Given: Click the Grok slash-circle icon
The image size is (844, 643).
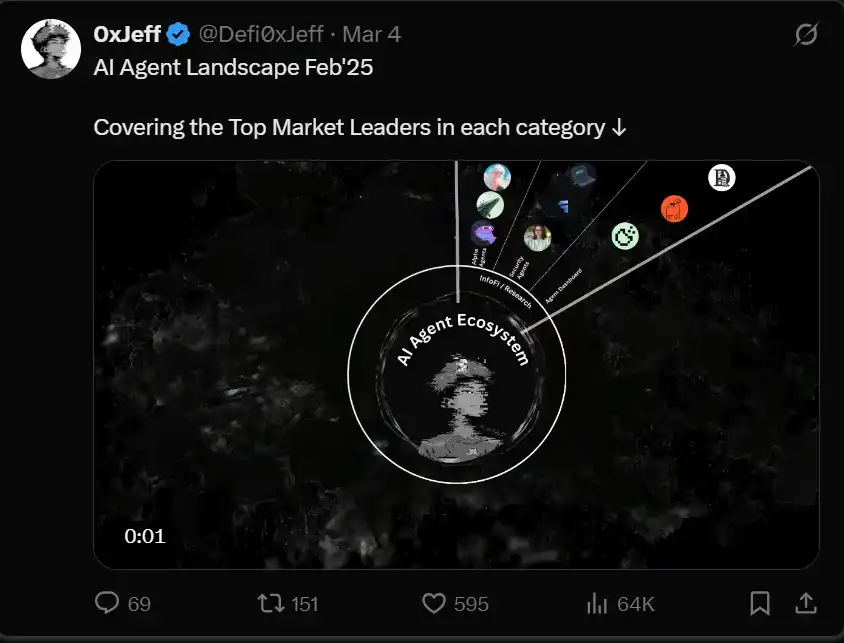Looking at the screenshot, I should point(805,35).
